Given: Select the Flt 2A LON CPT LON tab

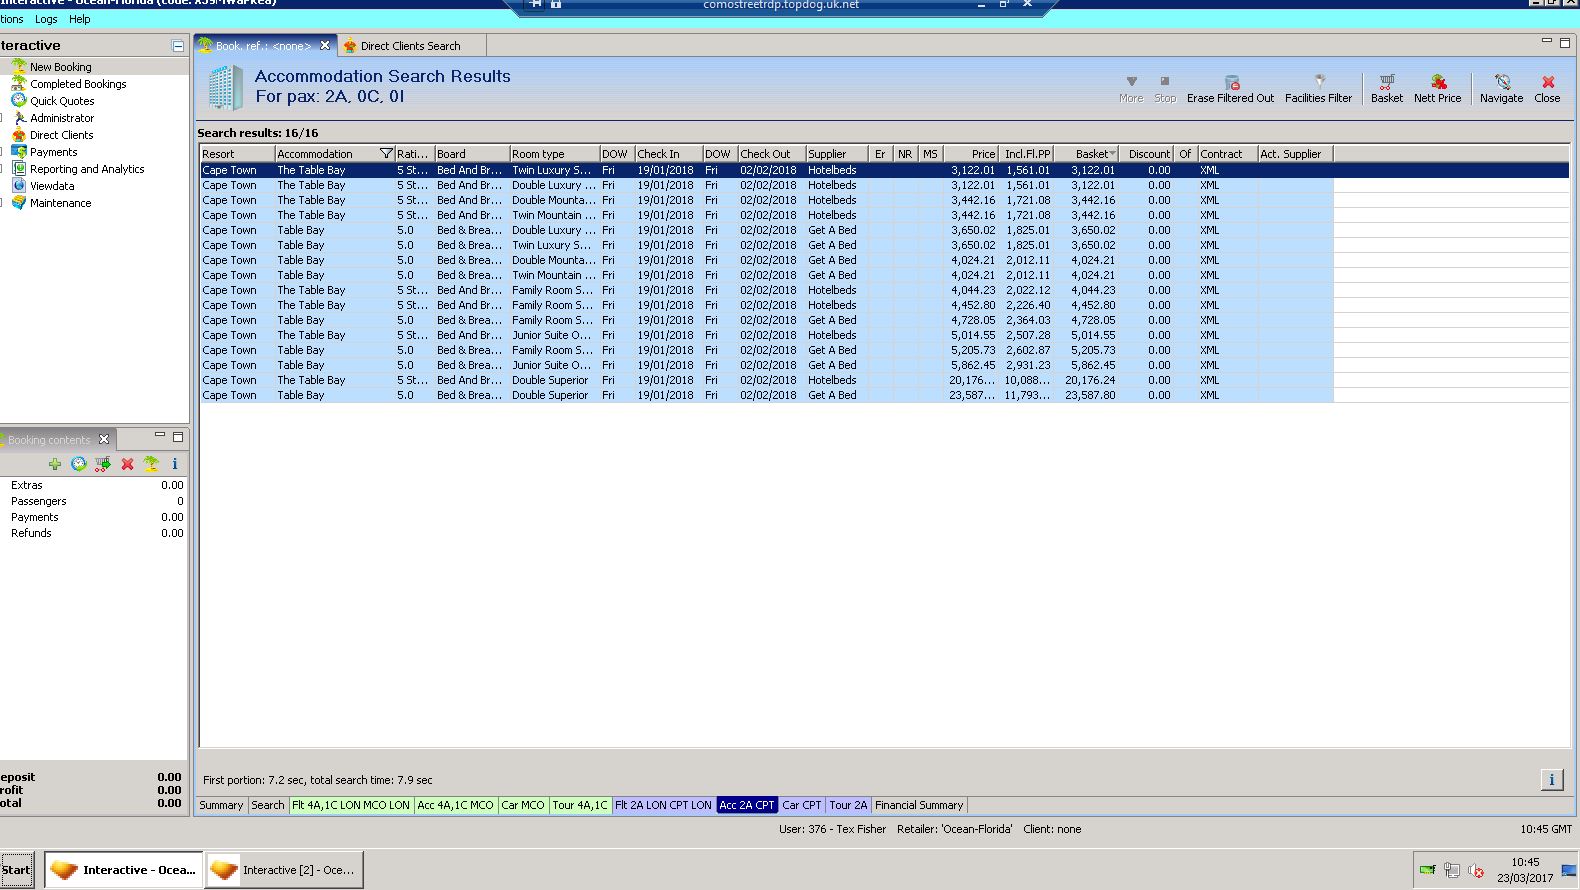Looking at the screenshot, I should [663, 805].
